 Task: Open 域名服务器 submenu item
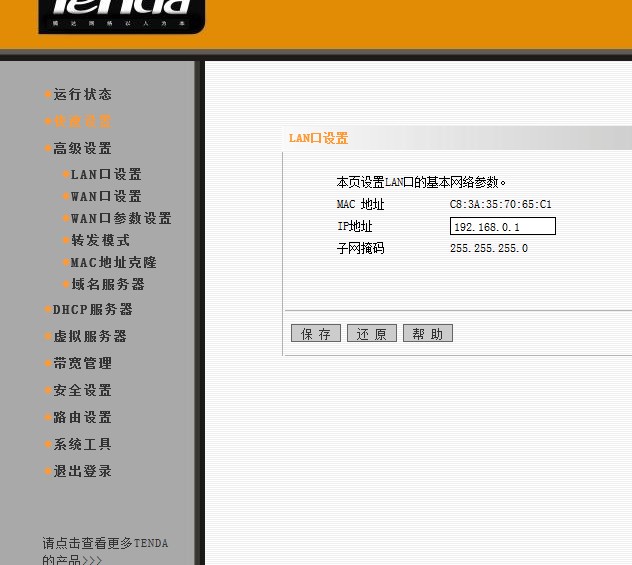pos(108,284)
